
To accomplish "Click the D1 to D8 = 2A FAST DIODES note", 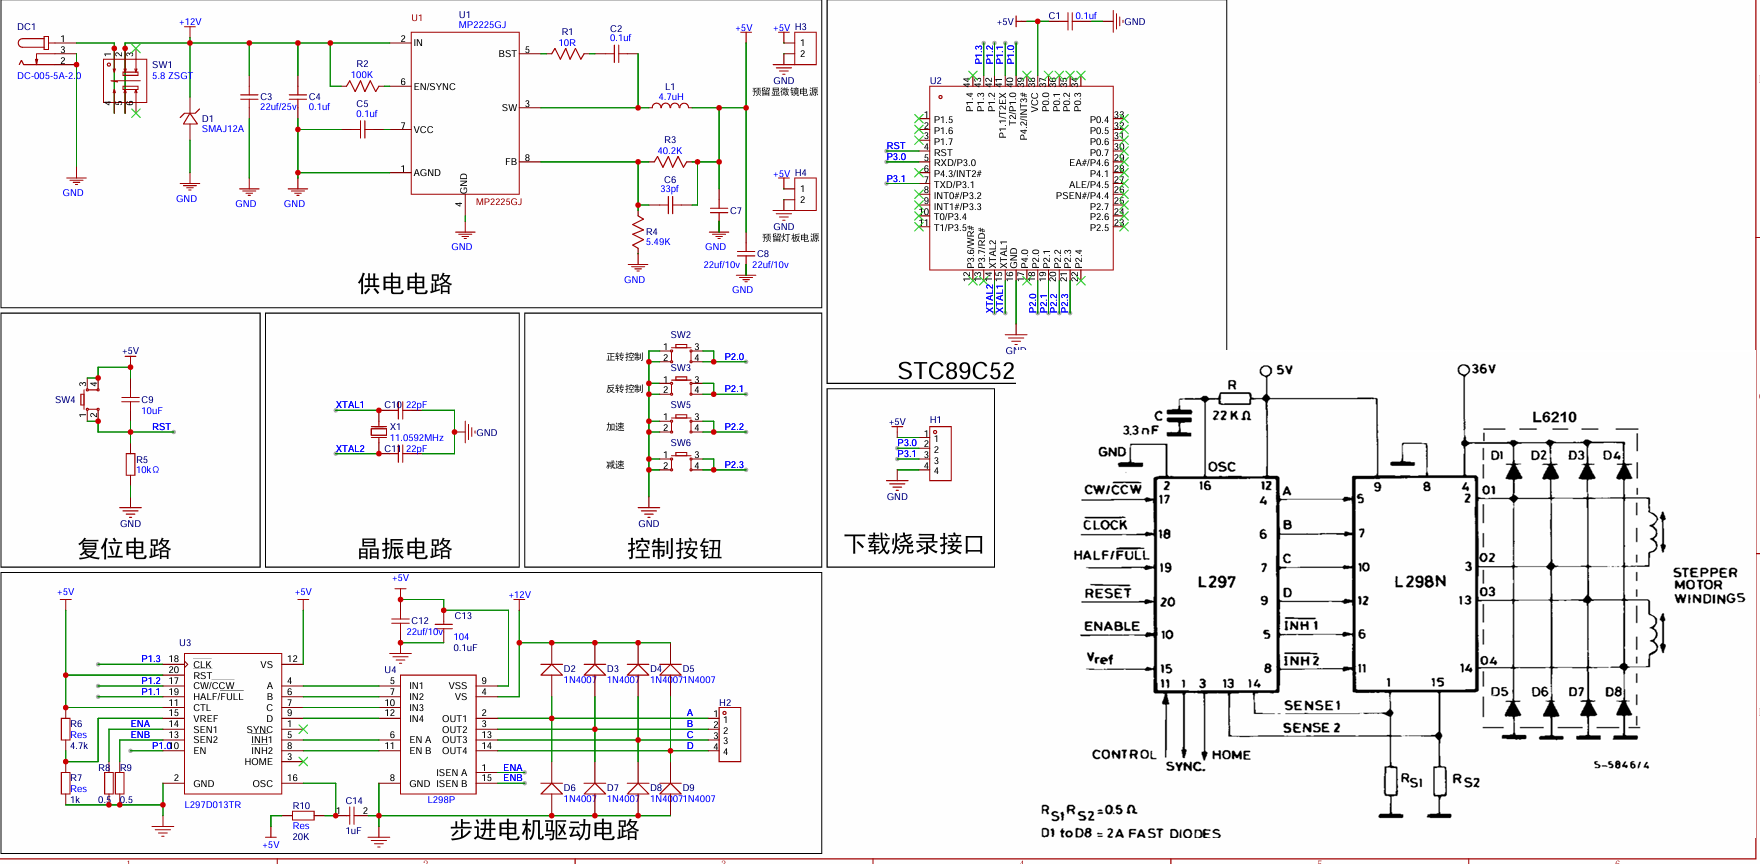I will (1131, 833).
